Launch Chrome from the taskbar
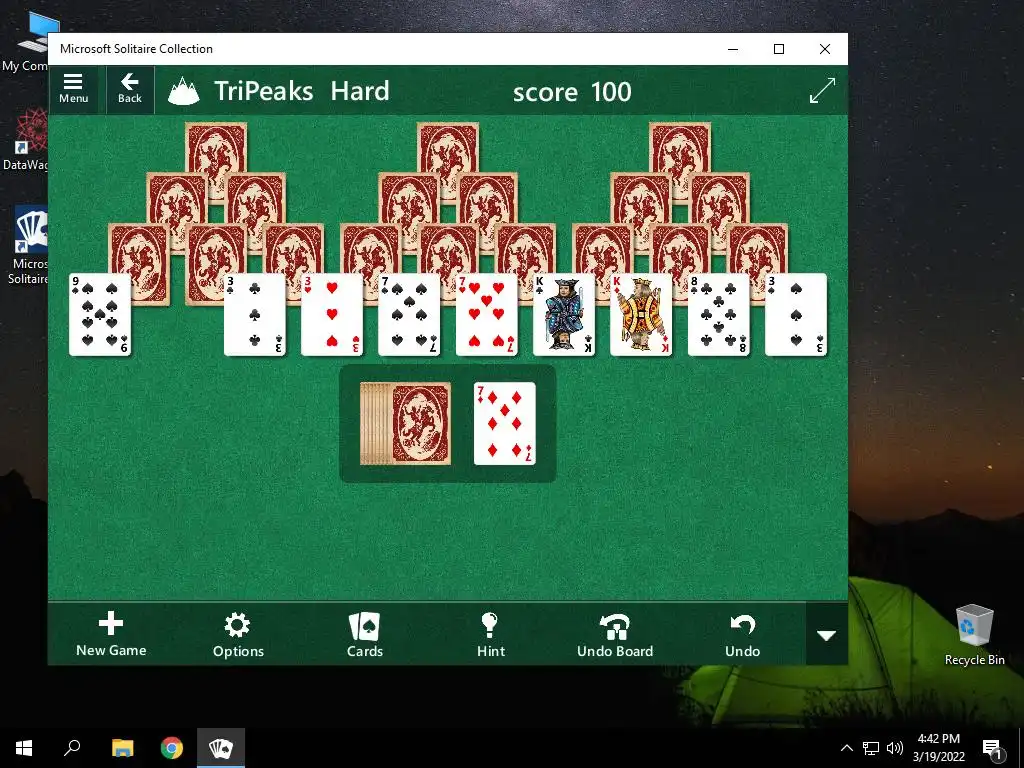1024x768 pixels. [172, 748]
